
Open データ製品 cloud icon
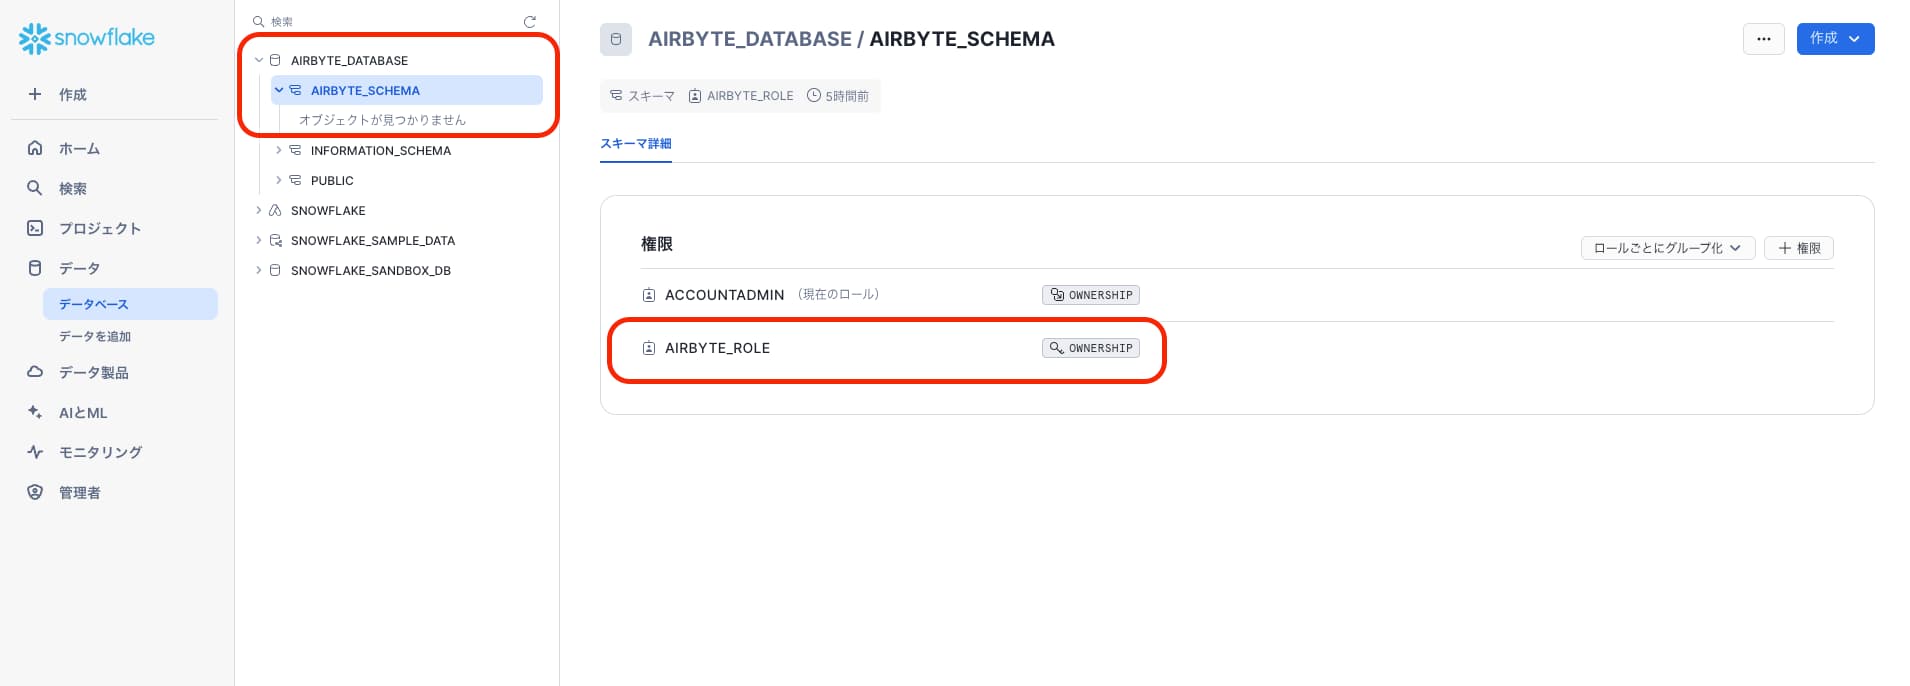click(35, 372)
